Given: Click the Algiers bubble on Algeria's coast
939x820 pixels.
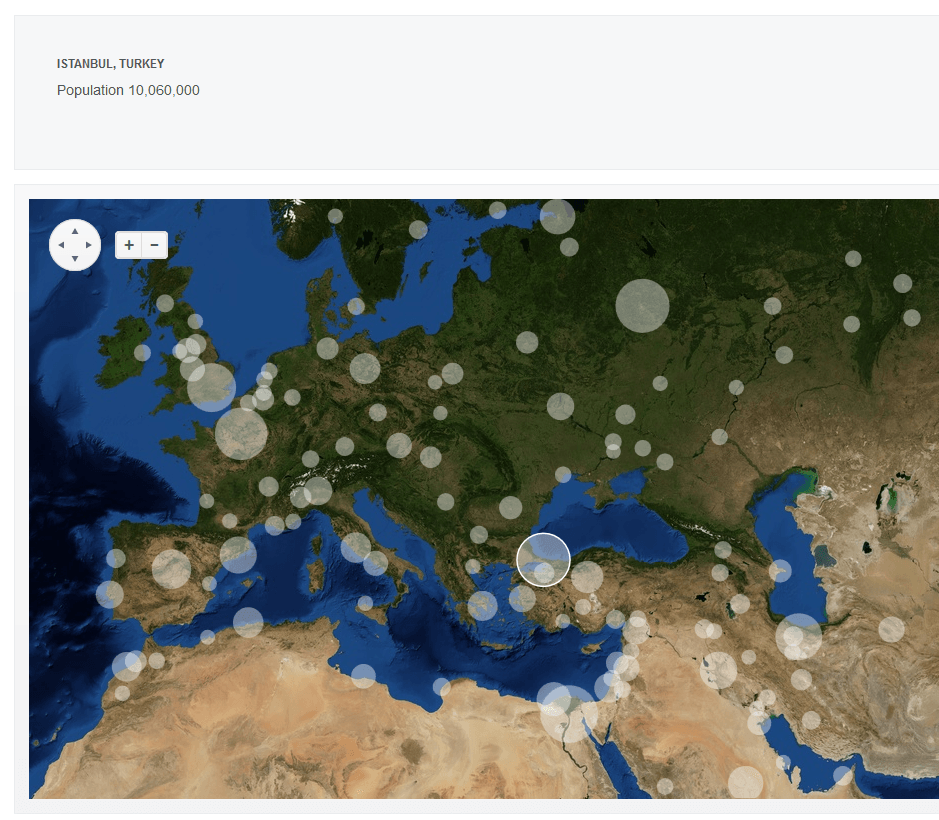Looking at the screenshot, I should [x=248, y=622].
